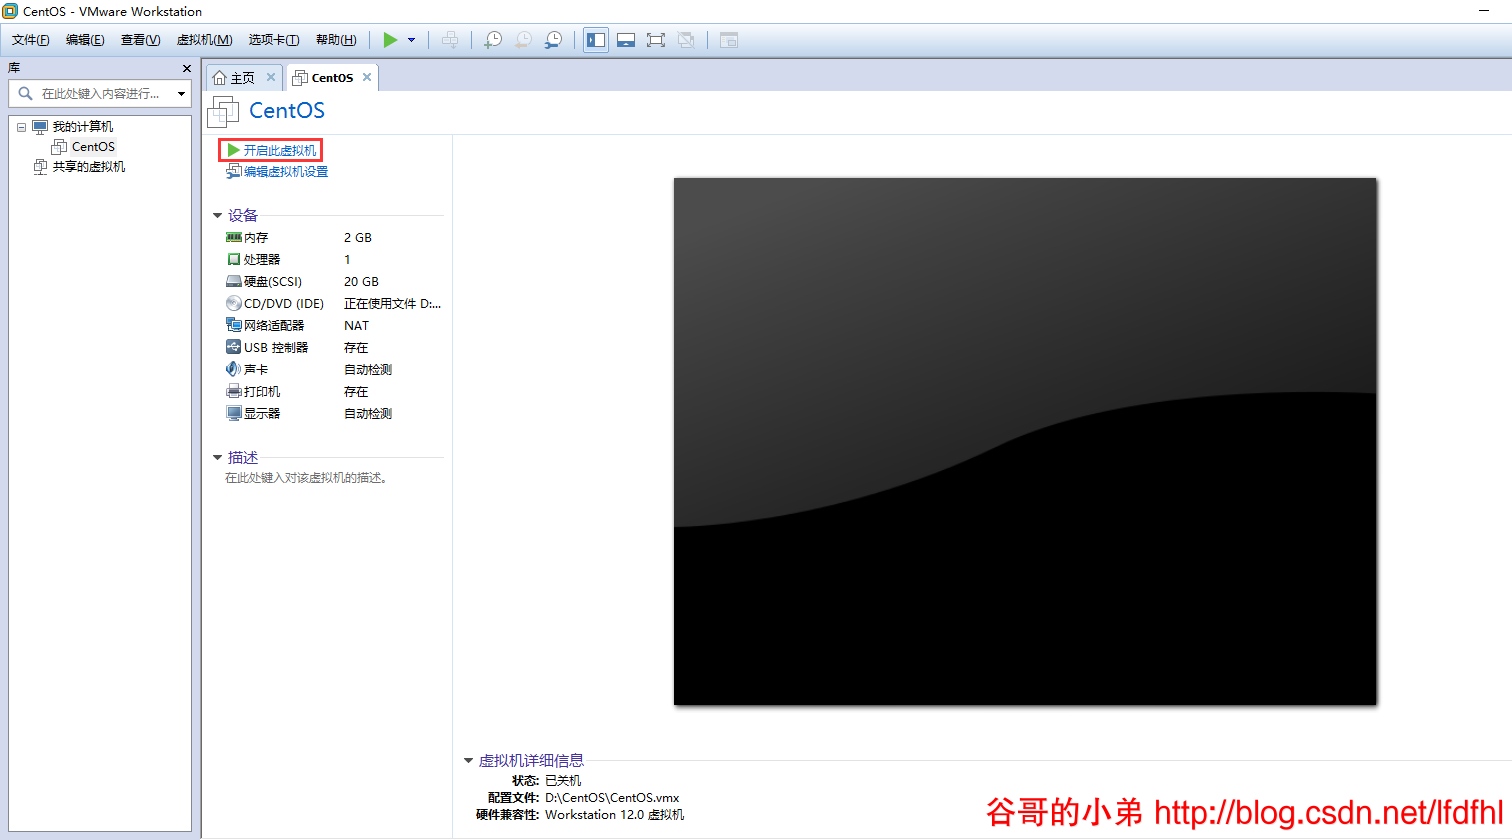The width and height of the screenshot is (1512, 840).
Task: Open the 选项卡(T) menu
Action: (x=274, y=40)
